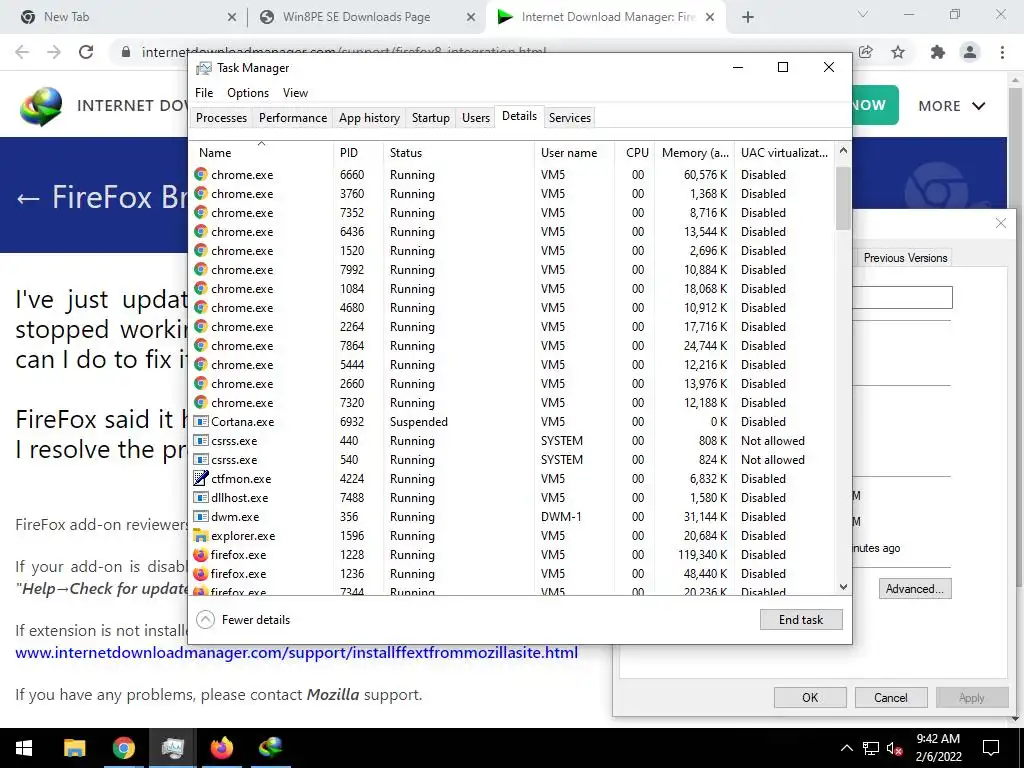Open Task Manager View menu
Image resolution: width=1024 pixels, height=768 pixels.
point(295,93)
